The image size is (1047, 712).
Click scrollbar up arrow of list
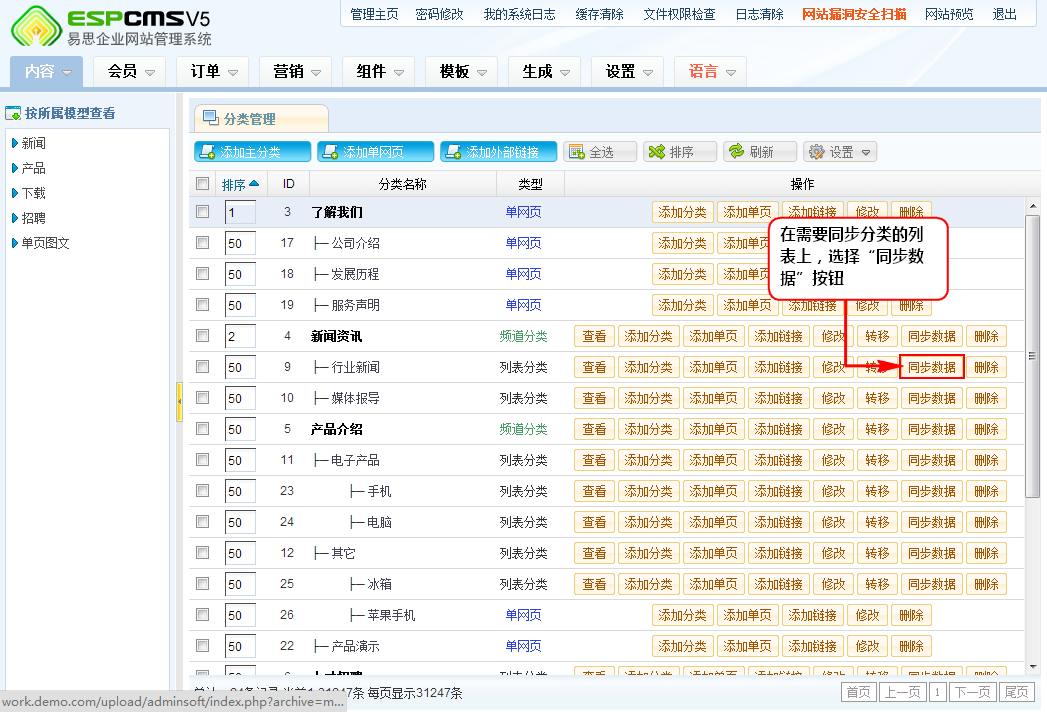[1032, 206]
